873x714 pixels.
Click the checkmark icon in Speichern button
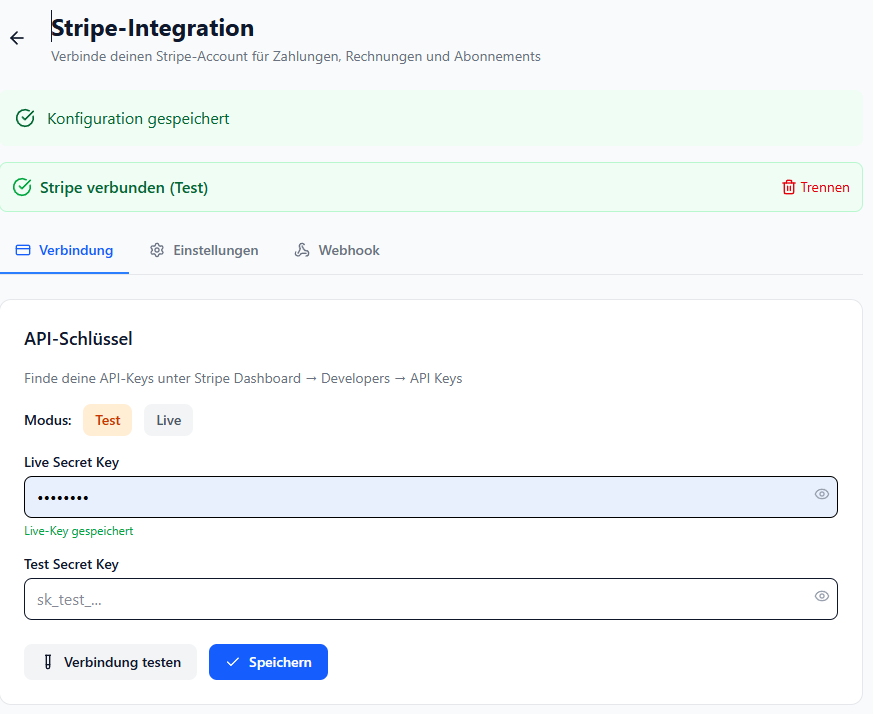(233, 662)
